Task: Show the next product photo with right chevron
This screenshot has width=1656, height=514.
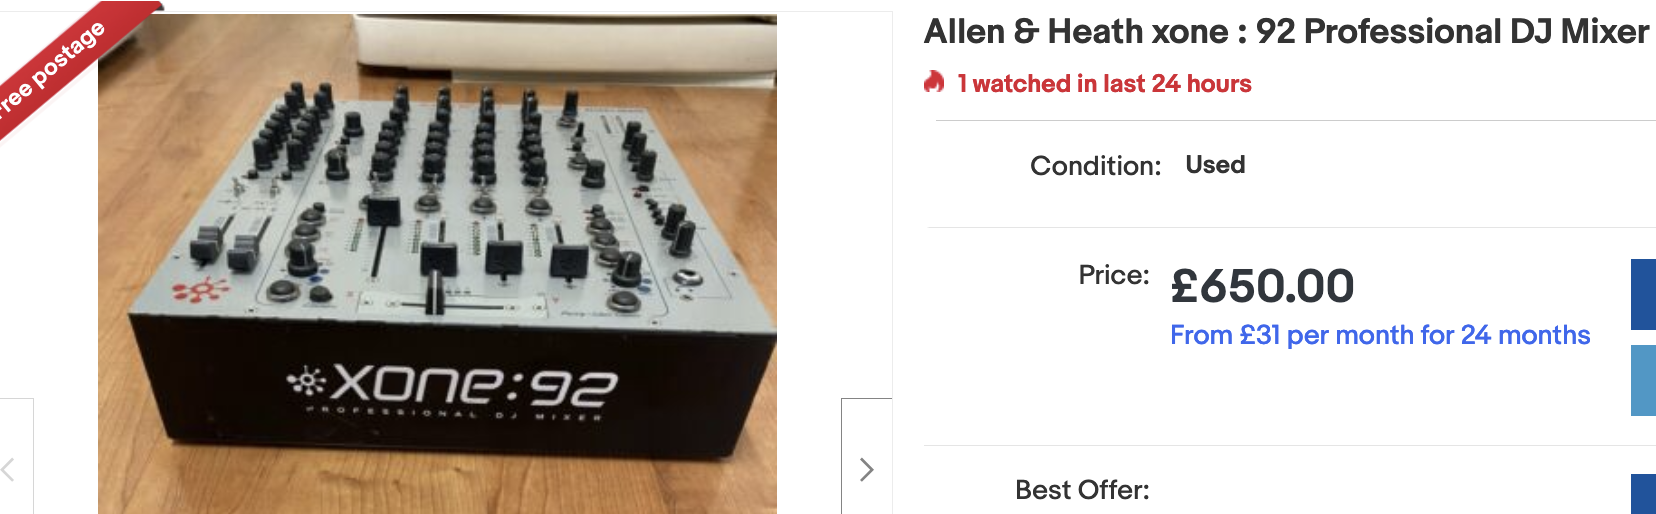Action: coord(866,468)
